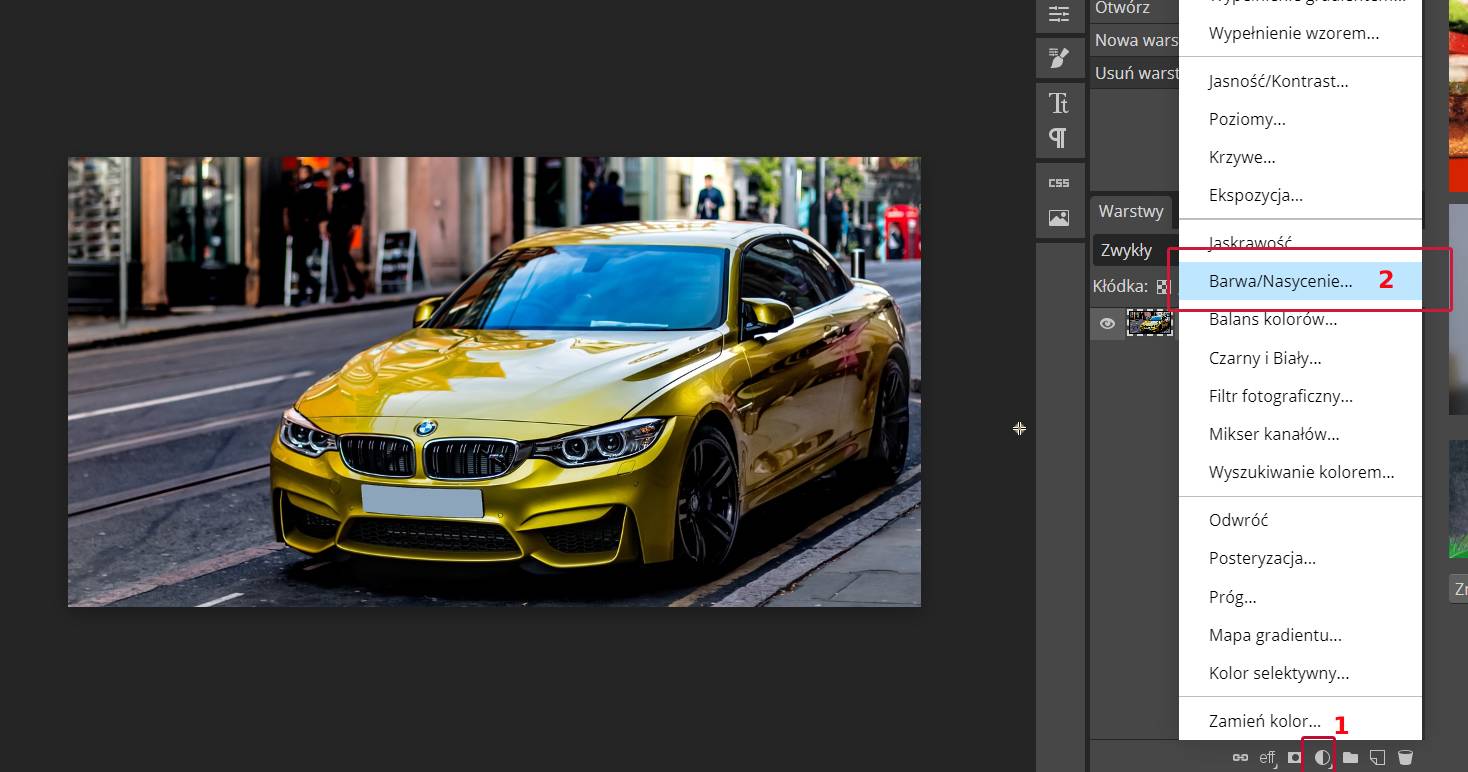Select the Usuń warstwę history entry
This screenshot has width=1468, height=772.
pos(1134,73)
